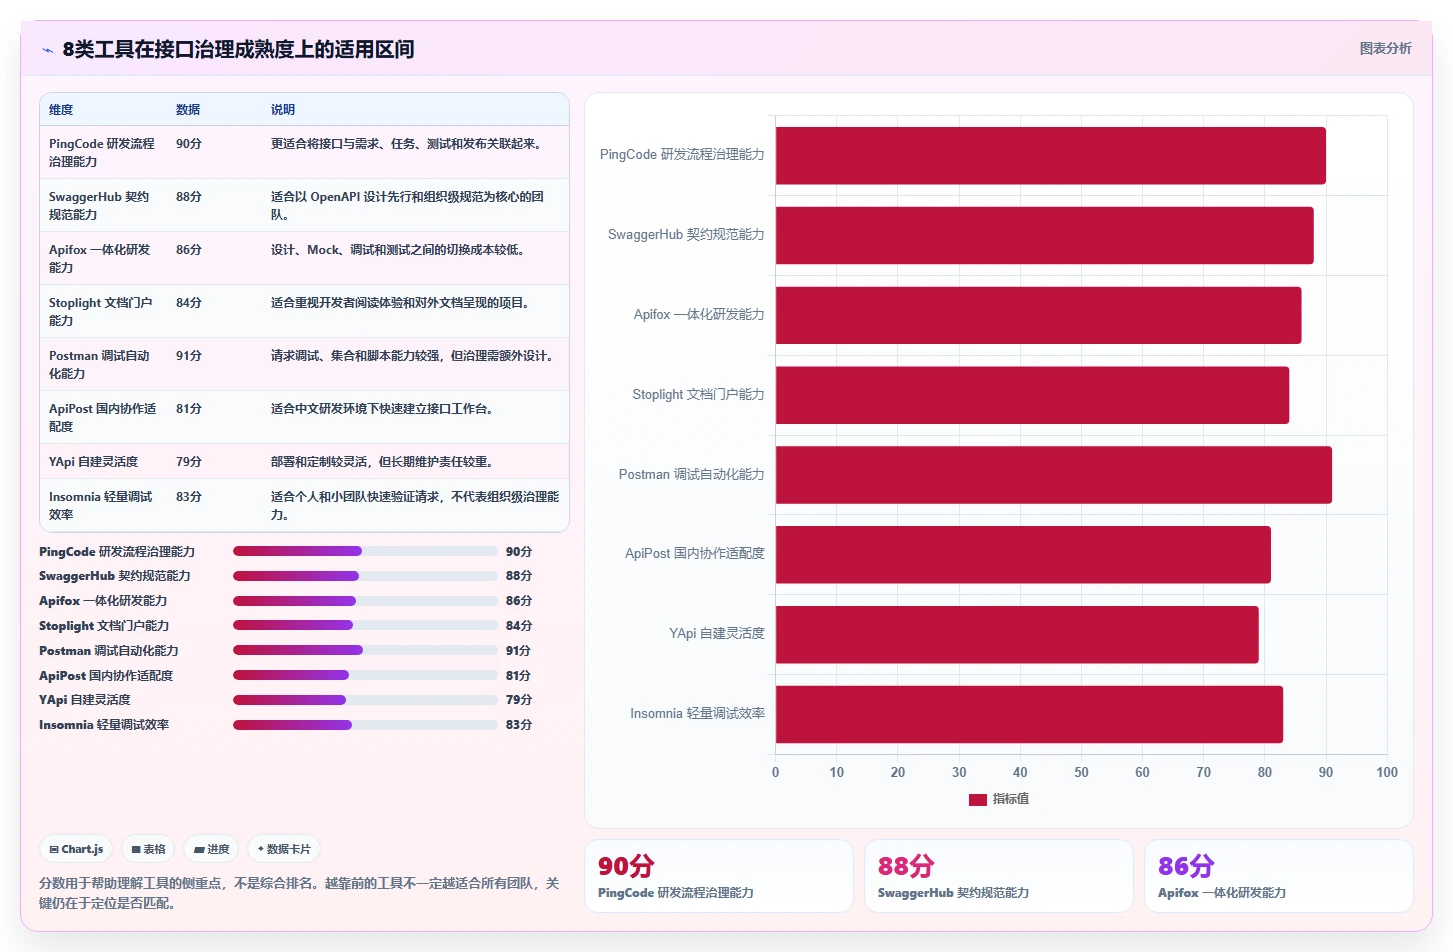Click the ApiPost chart bar
This screenshot has height=952, width=1453.
pyautogui.click(x=1023, y=554)
